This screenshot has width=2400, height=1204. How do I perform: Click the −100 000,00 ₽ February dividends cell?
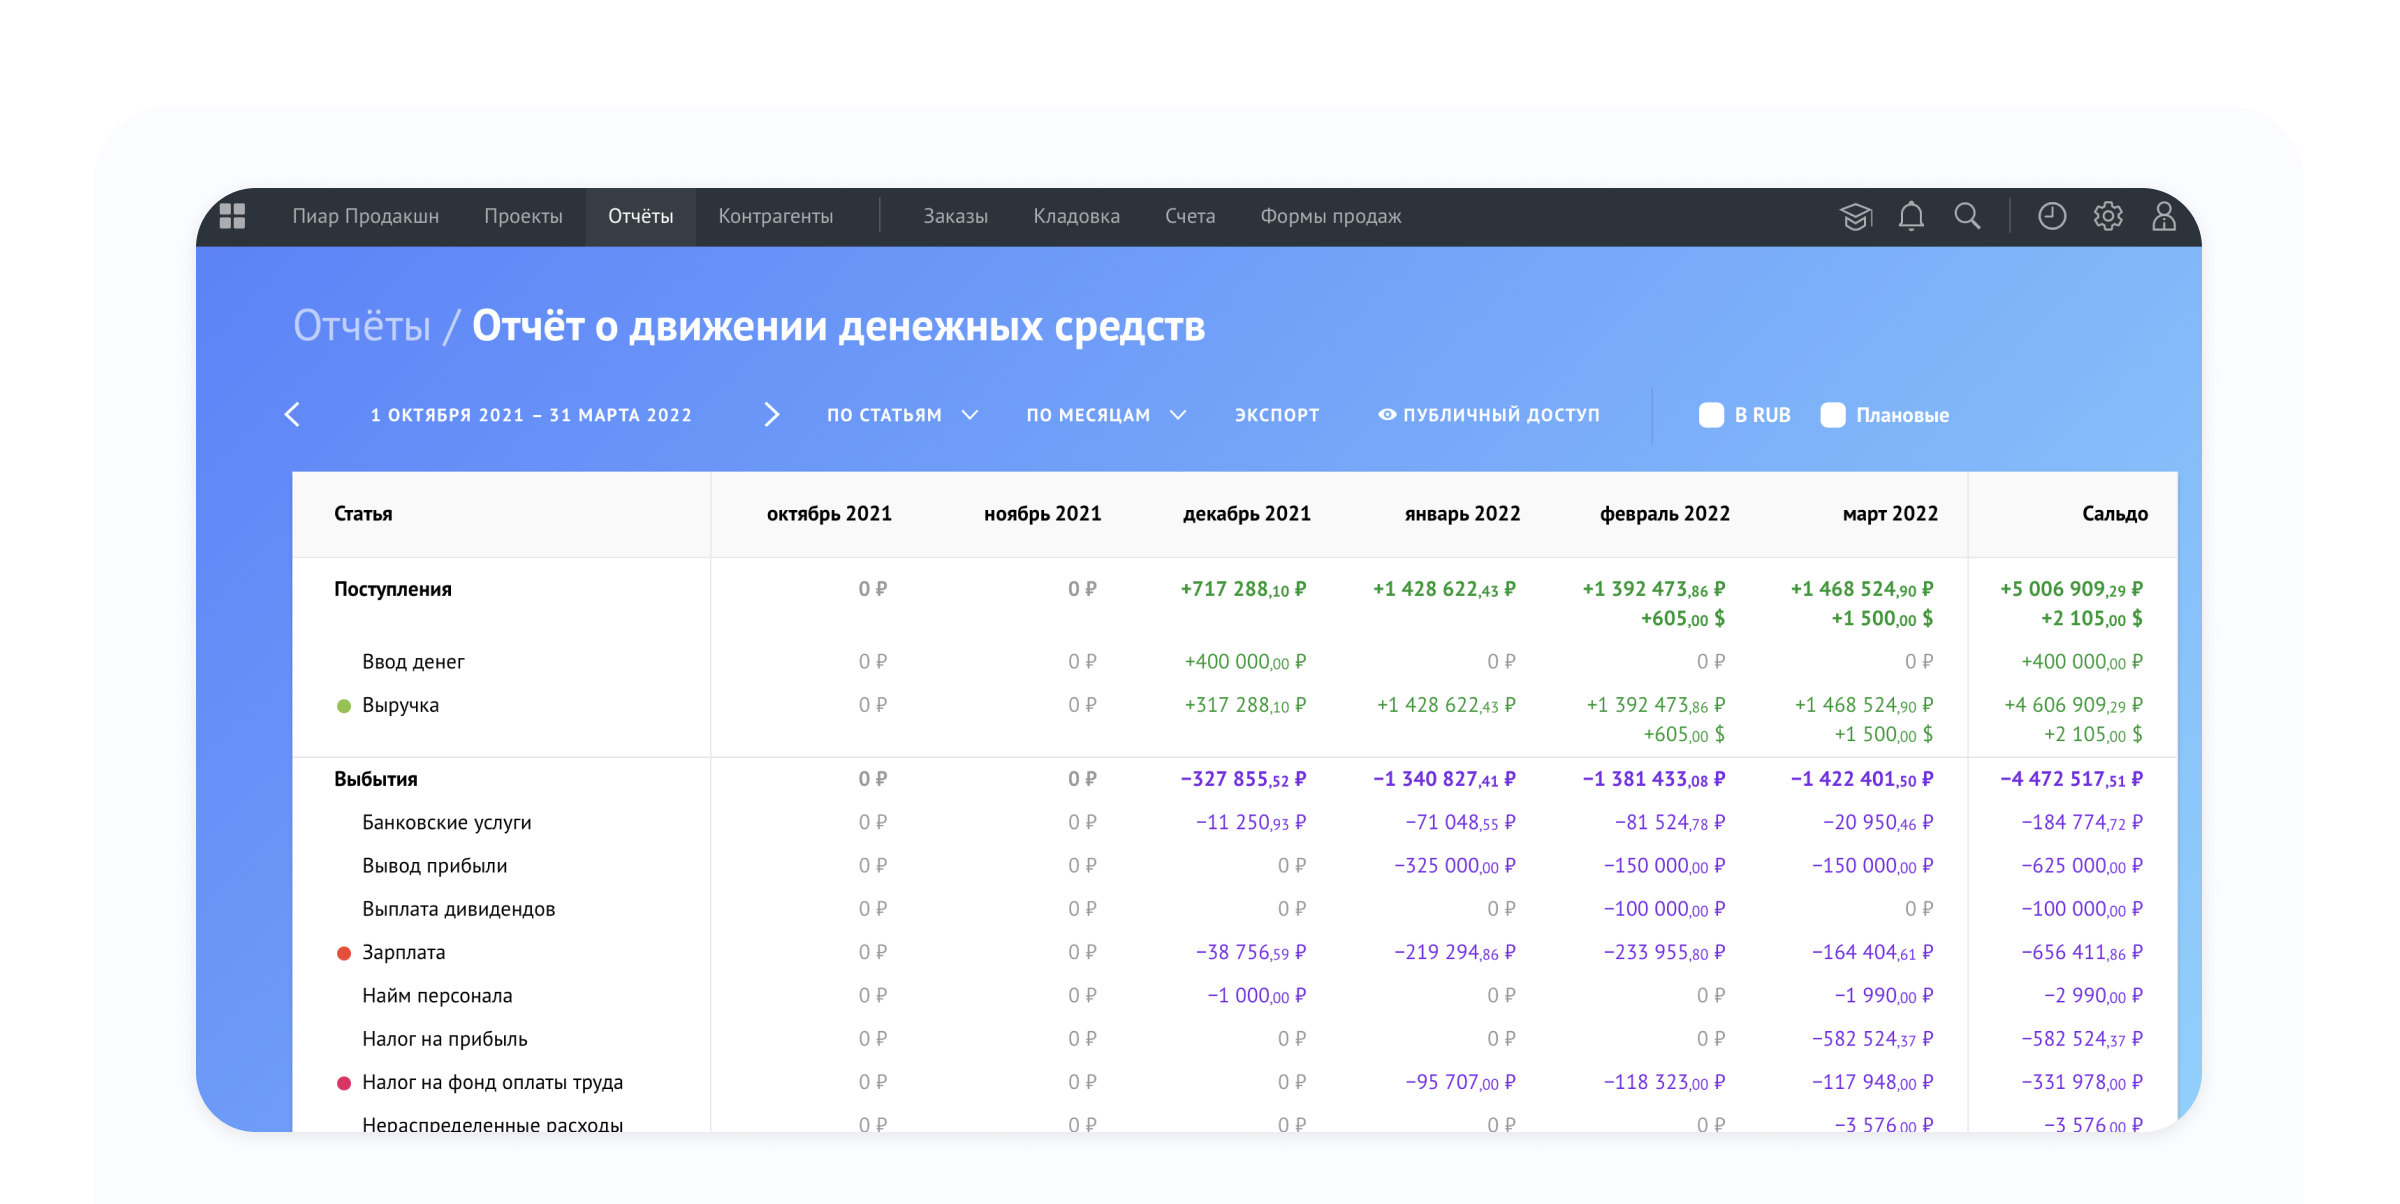click(x=1665, y=909)
